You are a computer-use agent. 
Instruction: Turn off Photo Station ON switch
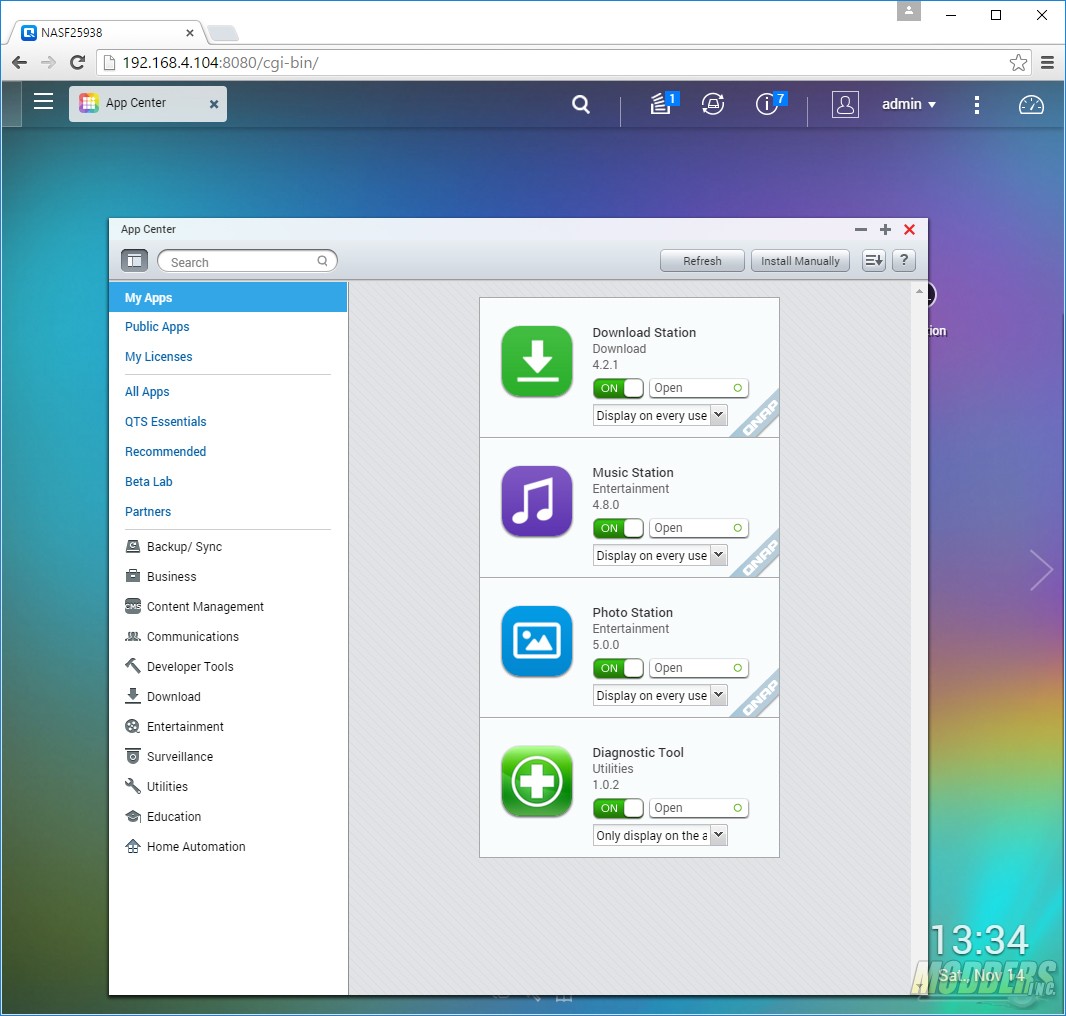point(618,668)
